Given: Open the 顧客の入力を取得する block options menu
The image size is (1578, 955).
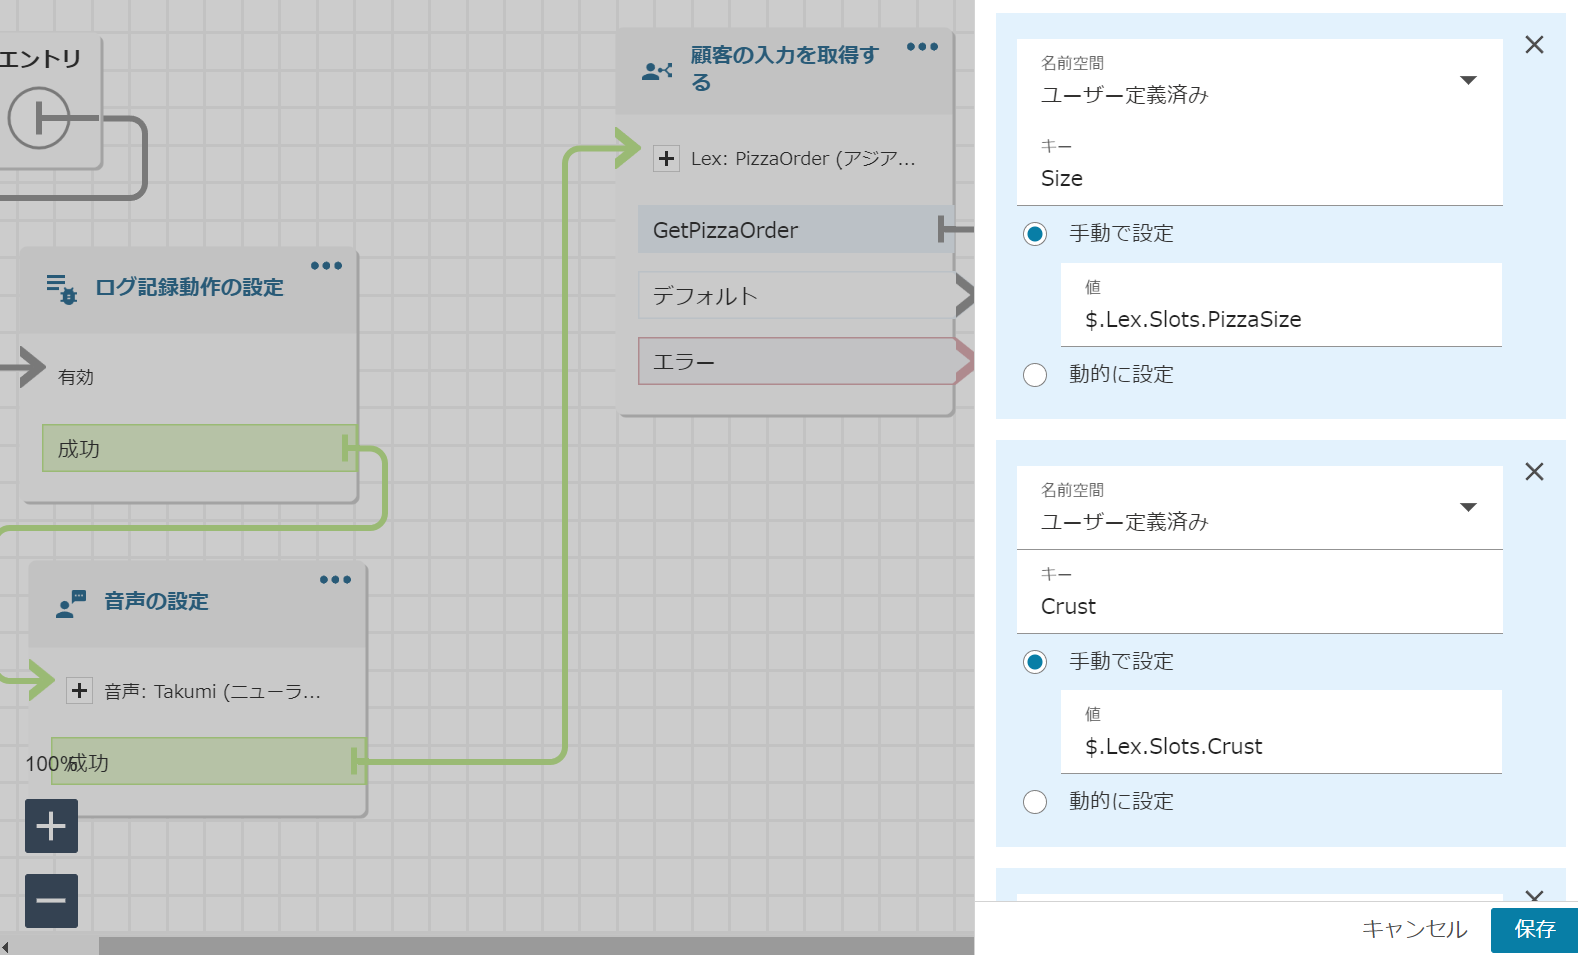Looking at the screenshot, I should click(922, 47).
